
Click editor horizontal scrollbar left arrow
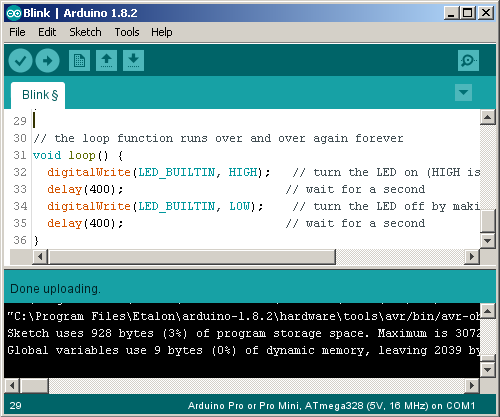click(x=40, y=257)
